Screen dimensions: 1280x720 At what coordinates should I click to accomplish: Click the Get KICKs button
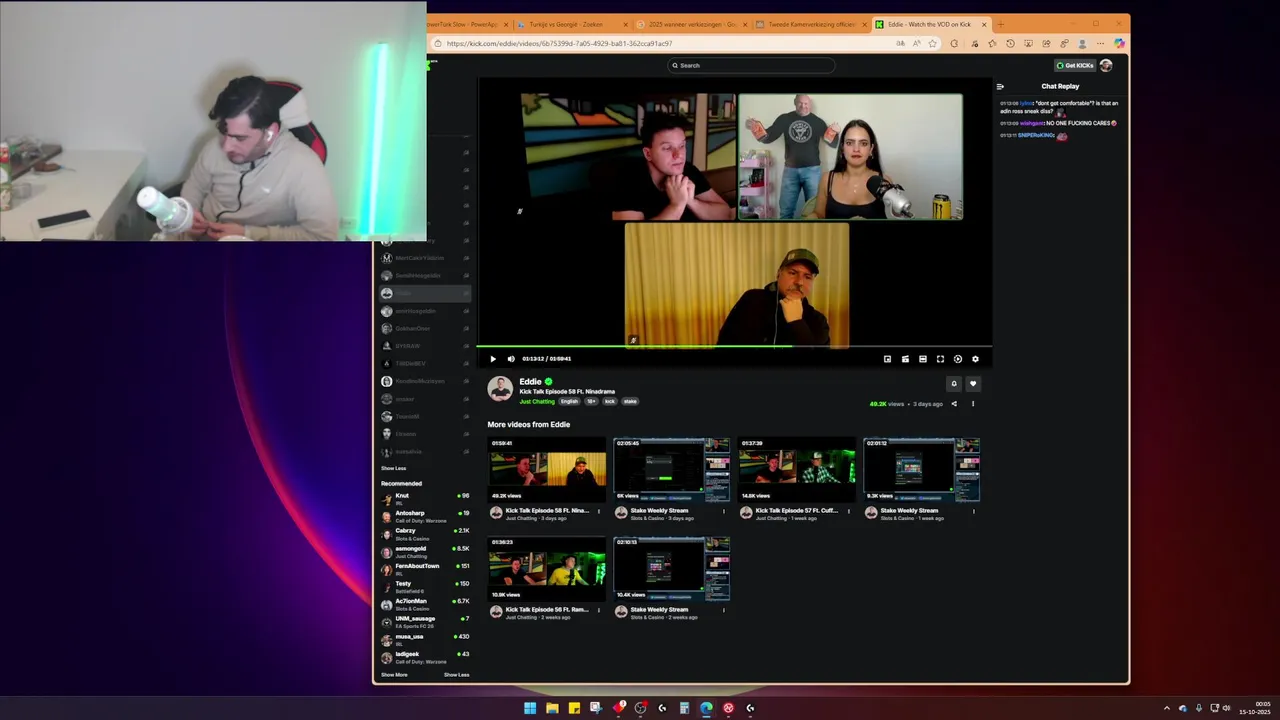pos(1075,65)
